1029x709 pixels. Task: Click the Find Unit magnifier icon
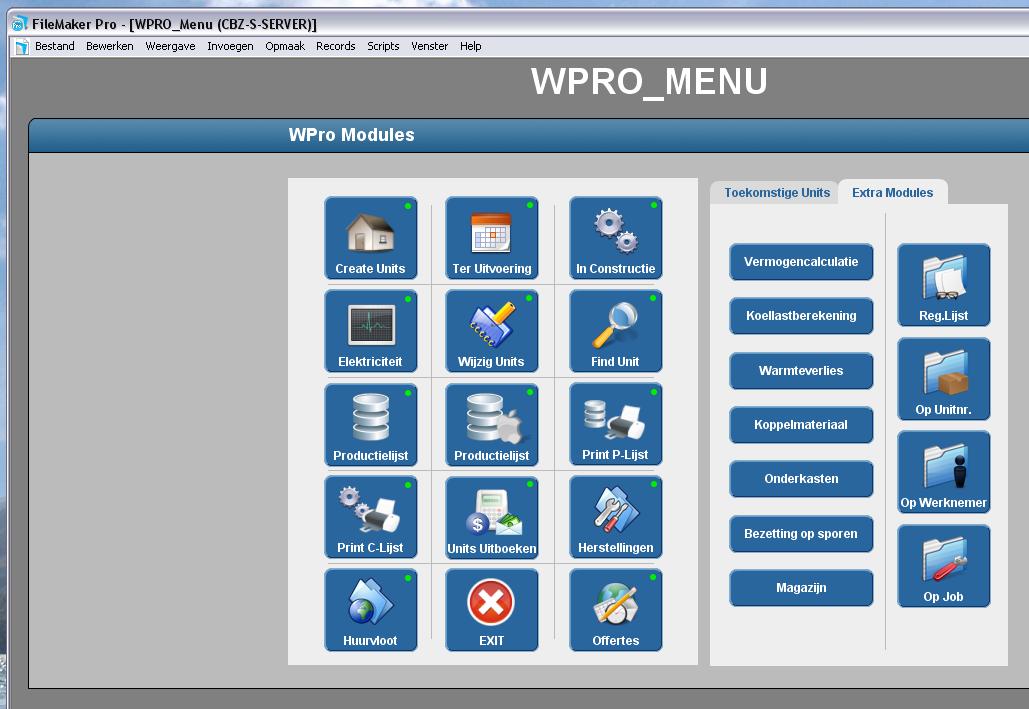coord(616,325)
